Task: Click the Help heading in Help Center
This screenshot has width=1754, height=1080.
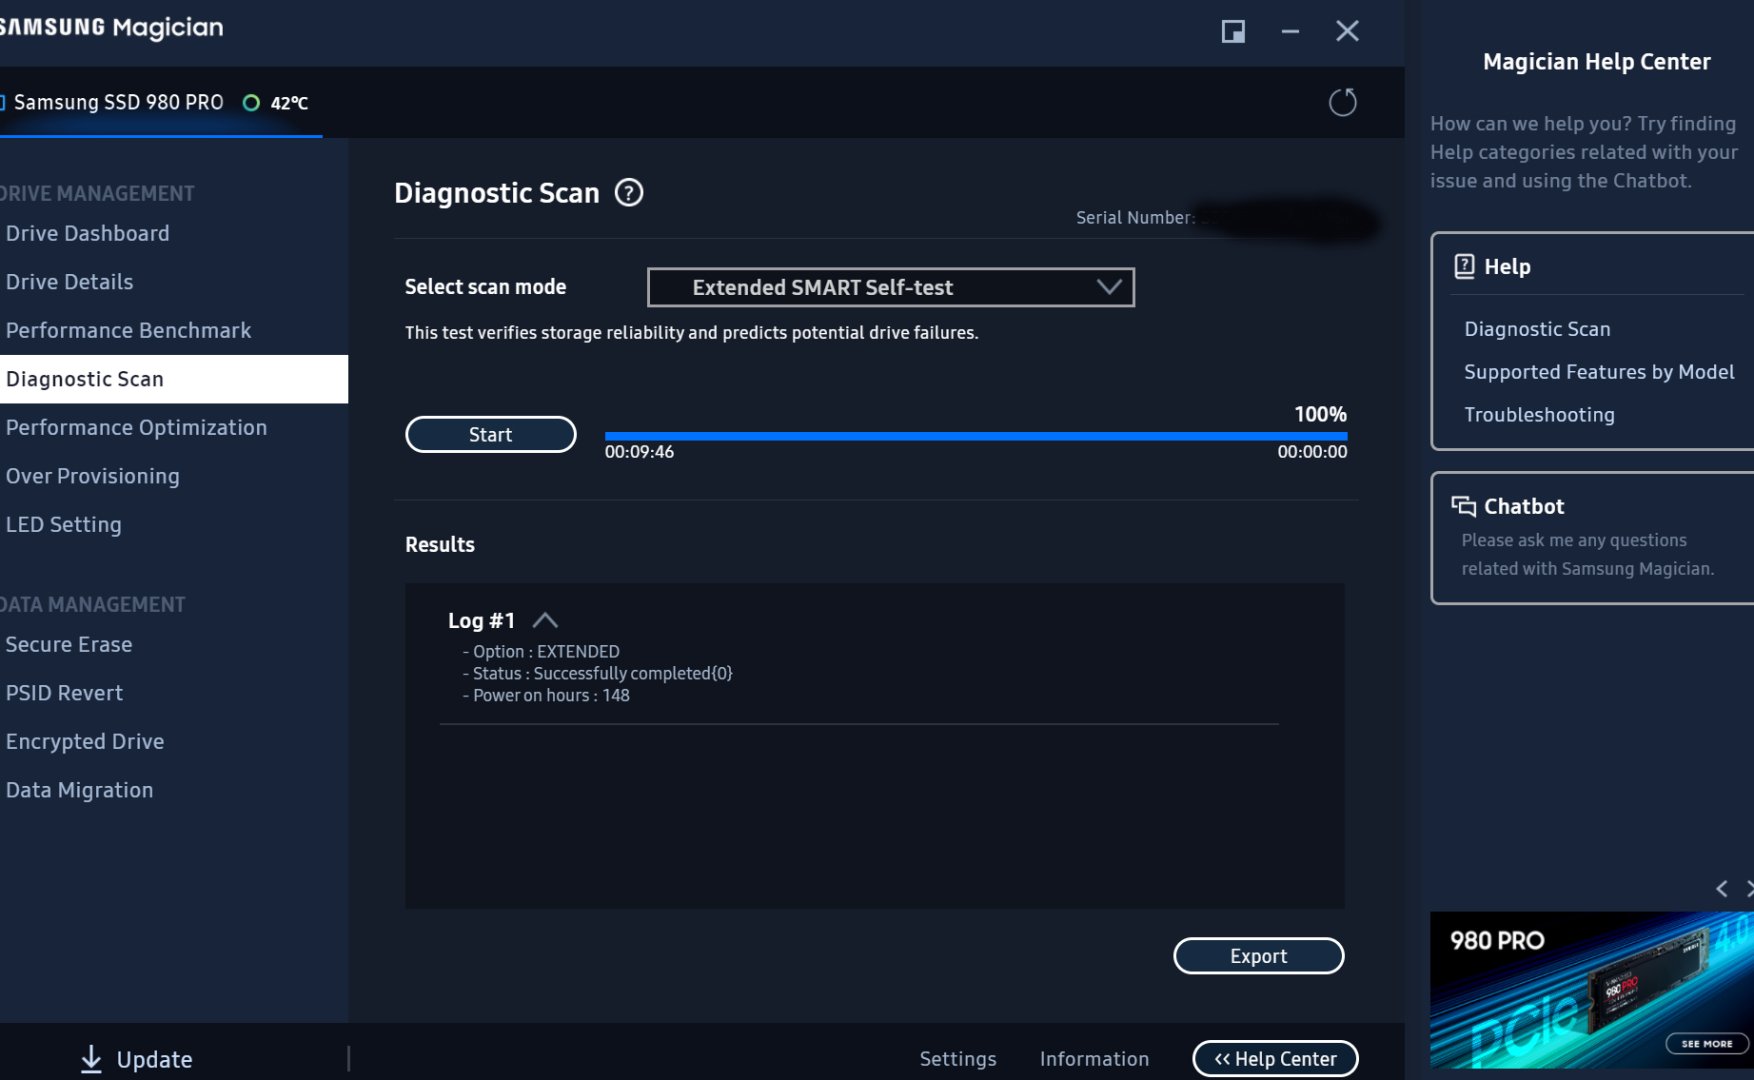Action: (x=1507, y=267)
